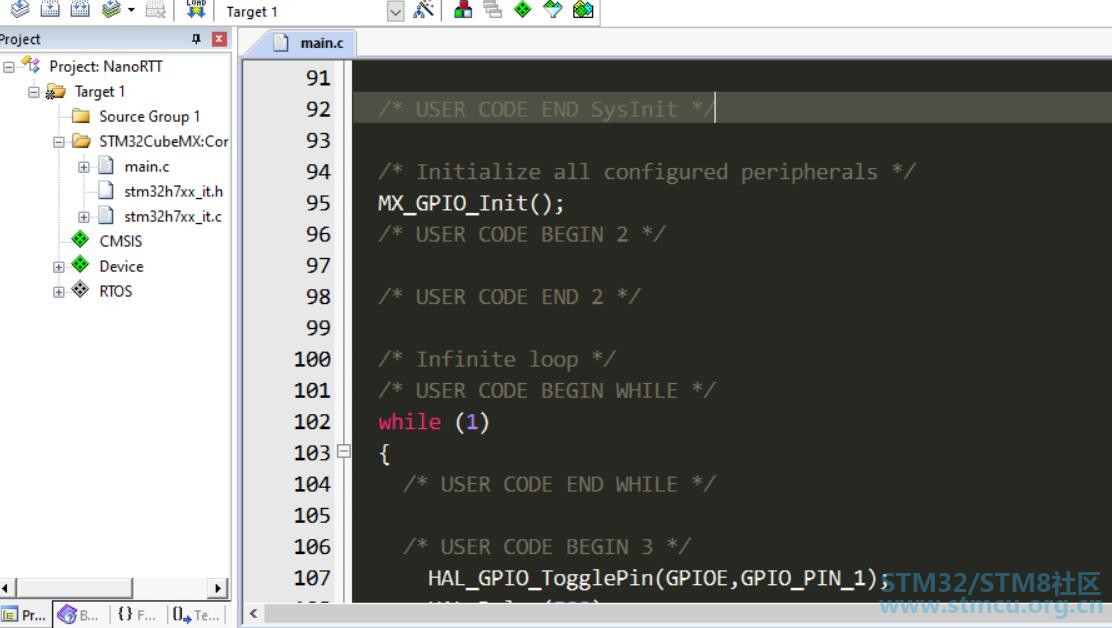
Task: Click line number 105 in the gutter
Action: (x=312, y=515)
